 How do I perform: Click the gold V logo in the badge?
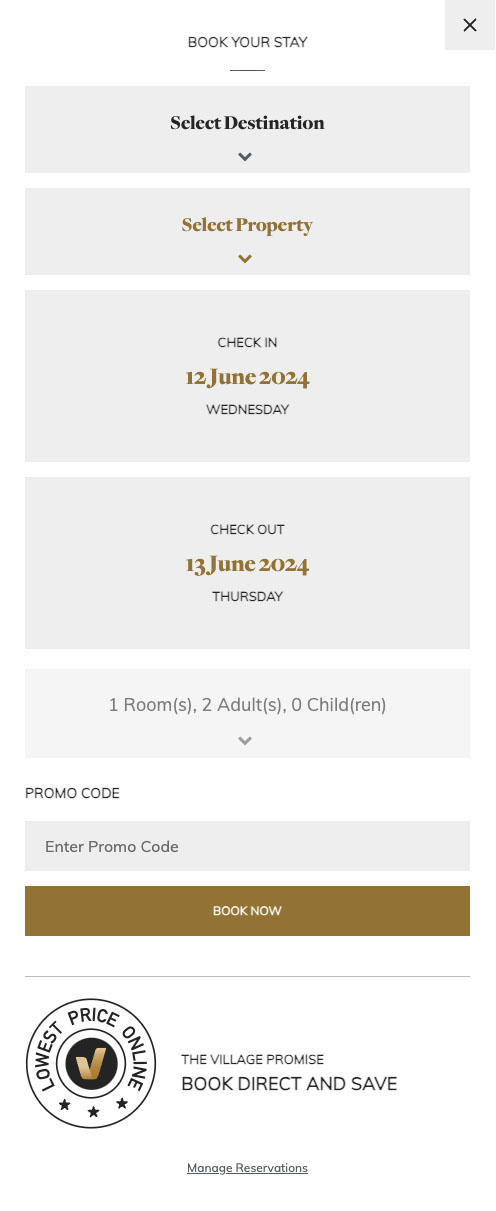click(91, 1063)
